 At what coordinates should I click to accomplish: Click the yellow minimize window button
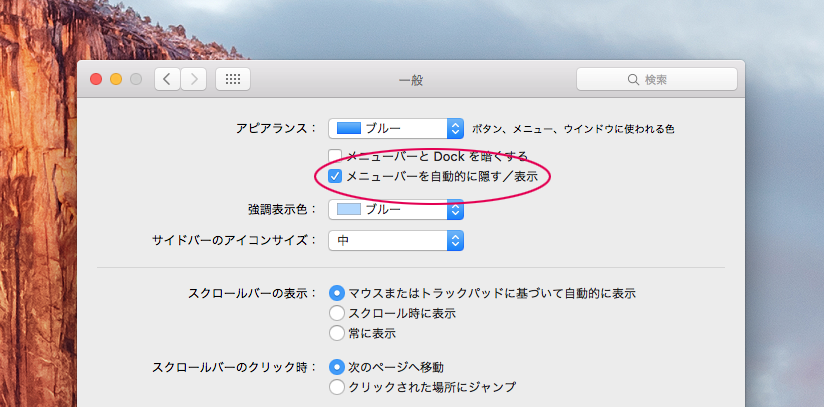pyautogui.click(x=116, y=79)
